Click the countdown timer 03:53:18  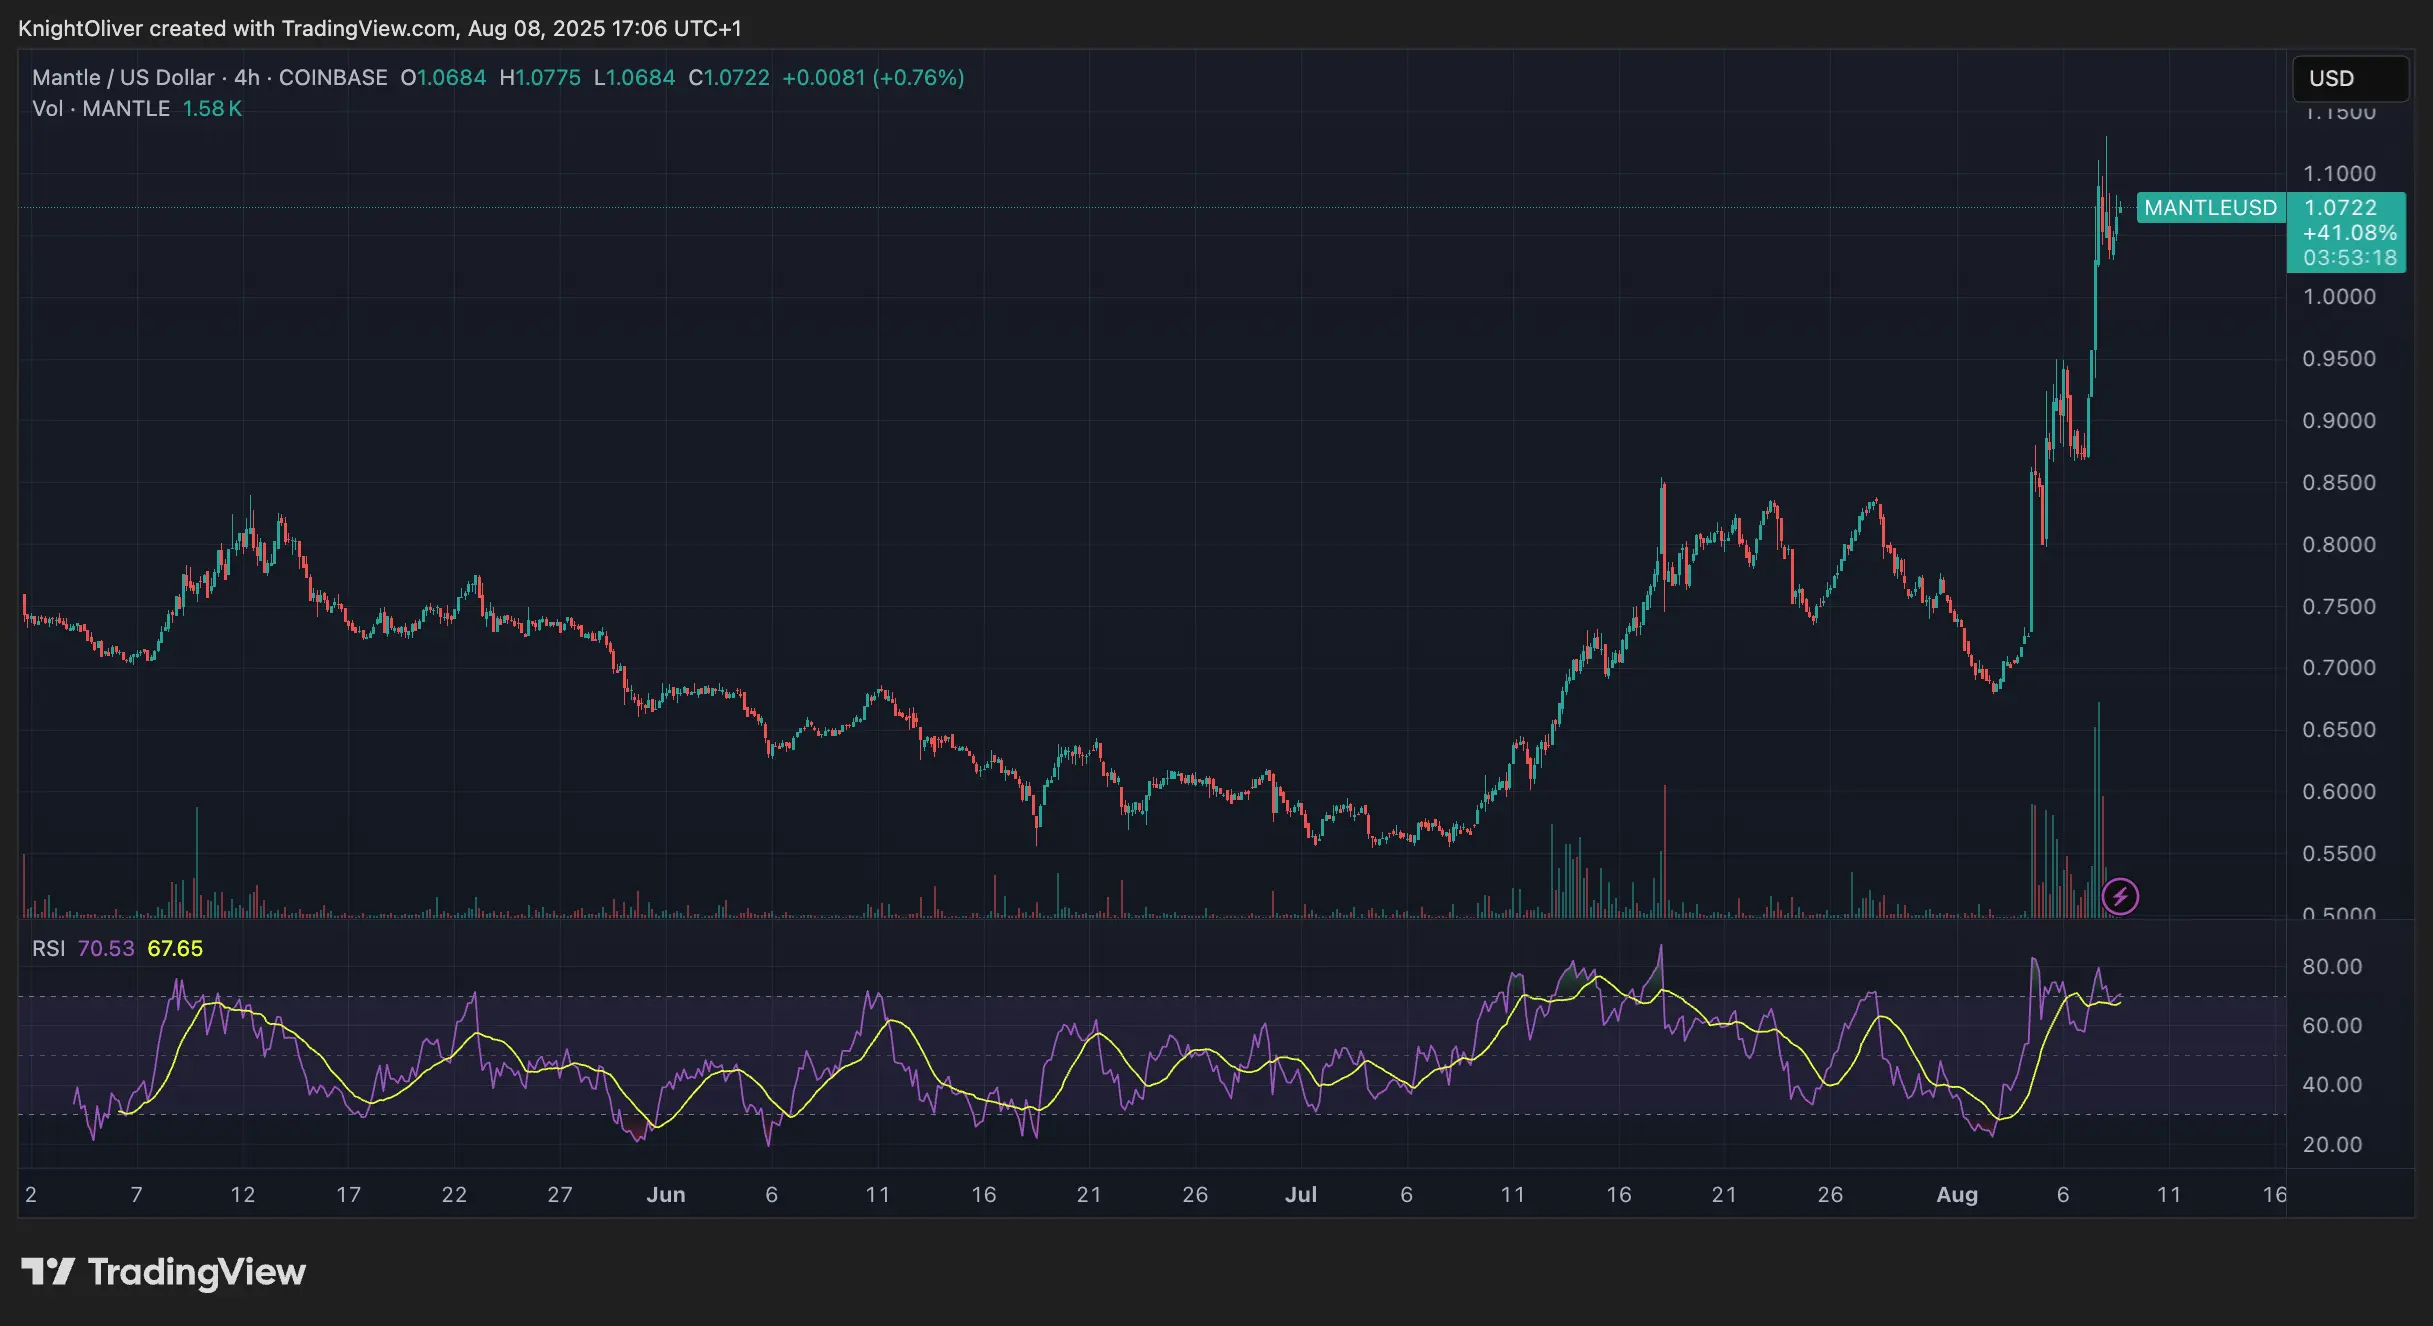pyautogui.click(x=2350, y=257)
